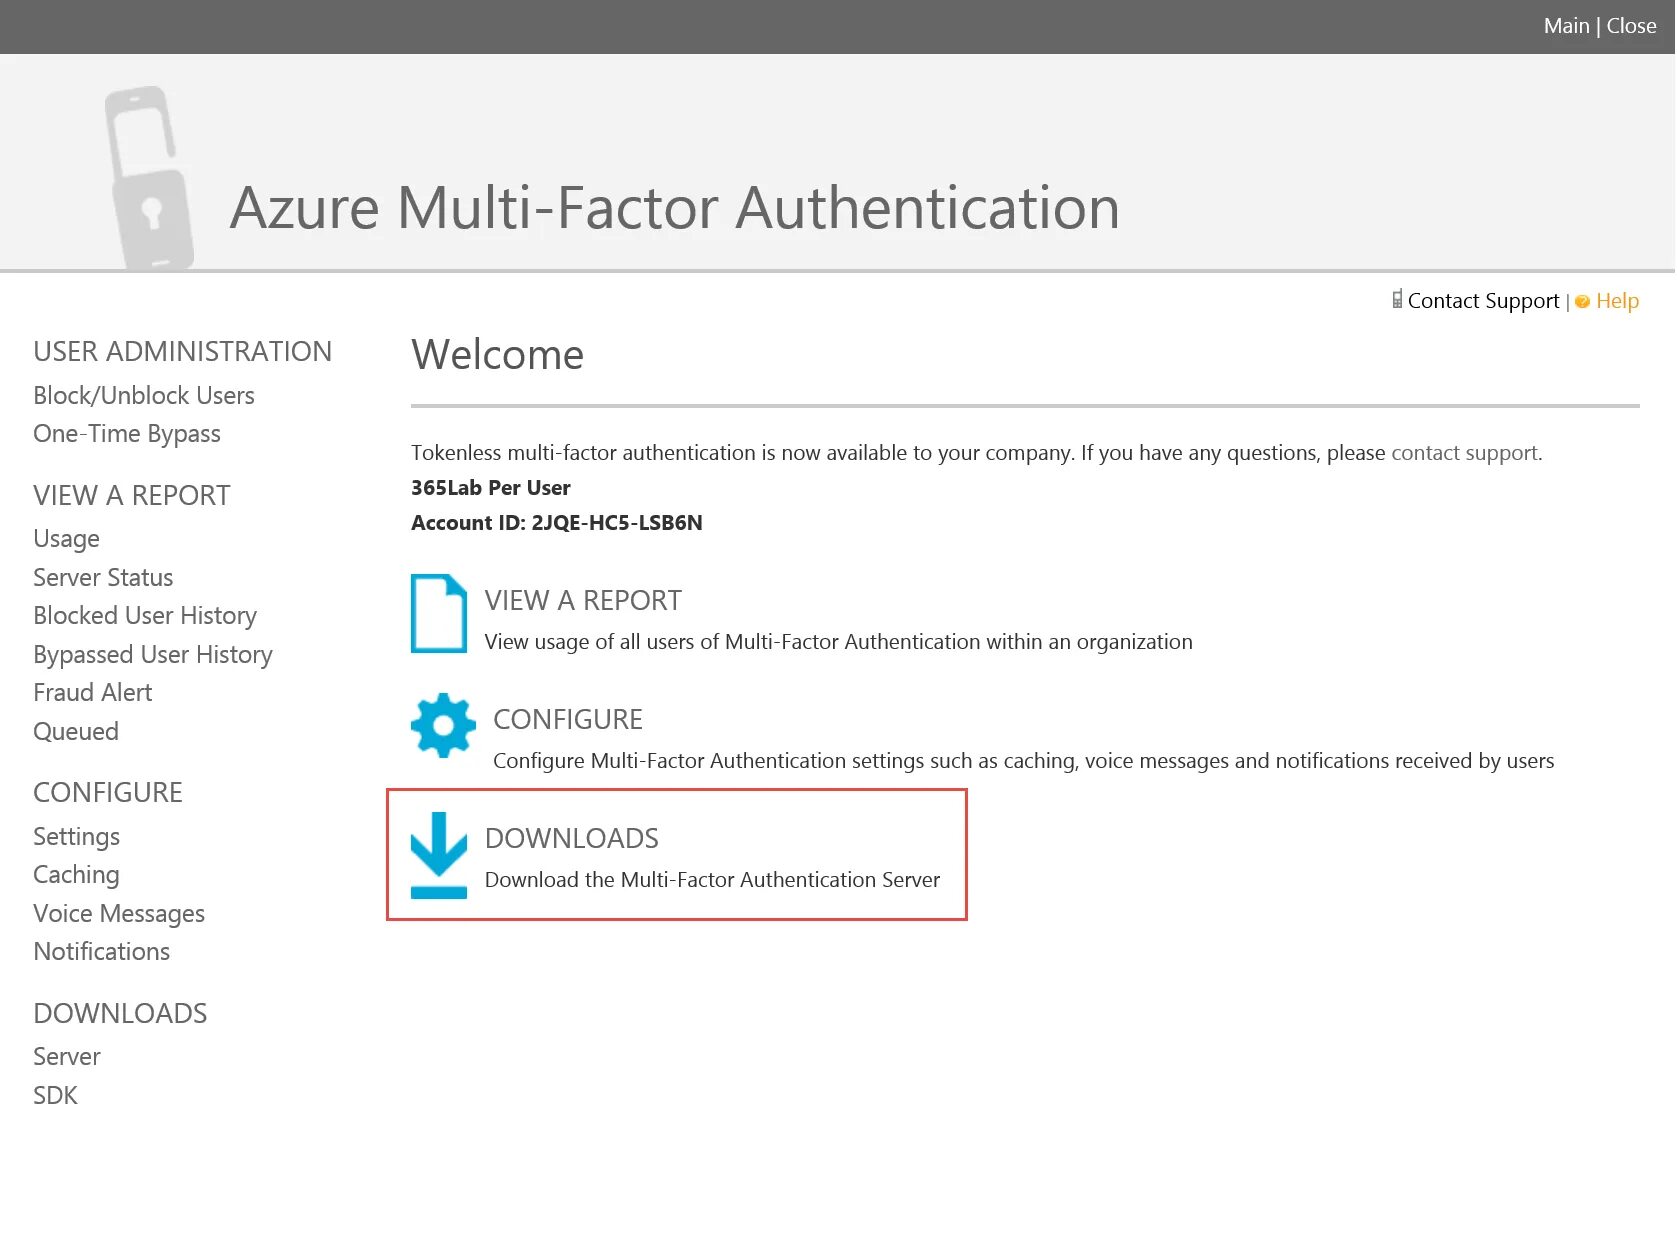Click the View a Report document icon
Image resolution: width=1677 pixels, height=1238 pixels.
438,613
